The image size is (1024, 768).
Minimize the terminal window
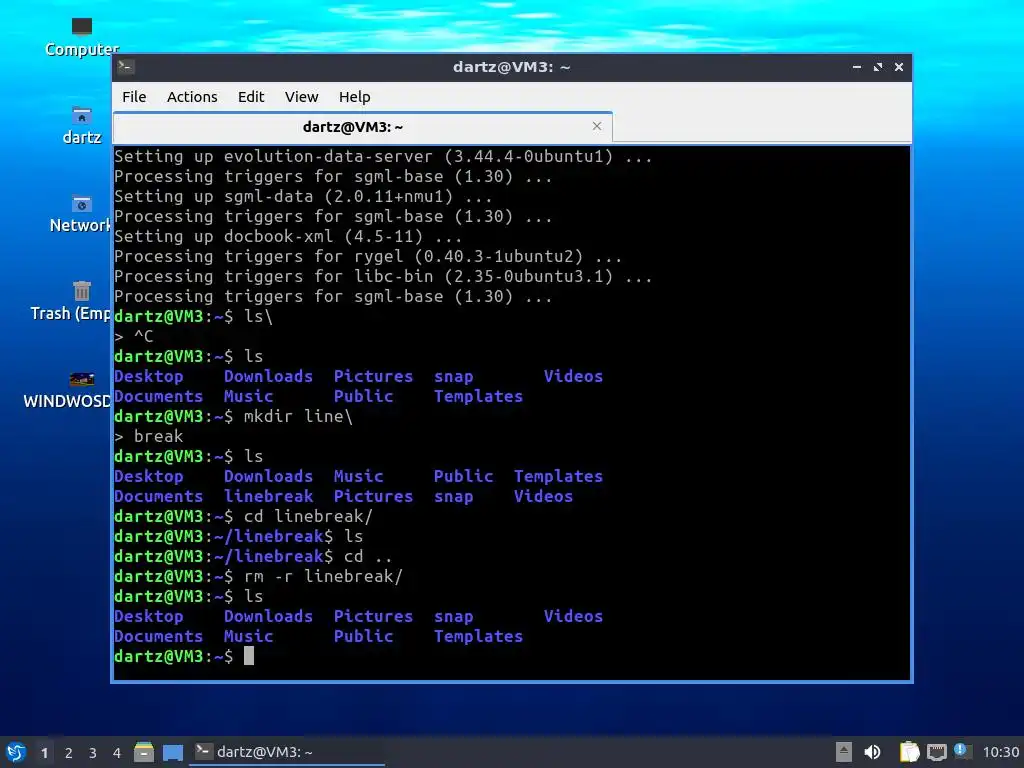click(857, 67)
